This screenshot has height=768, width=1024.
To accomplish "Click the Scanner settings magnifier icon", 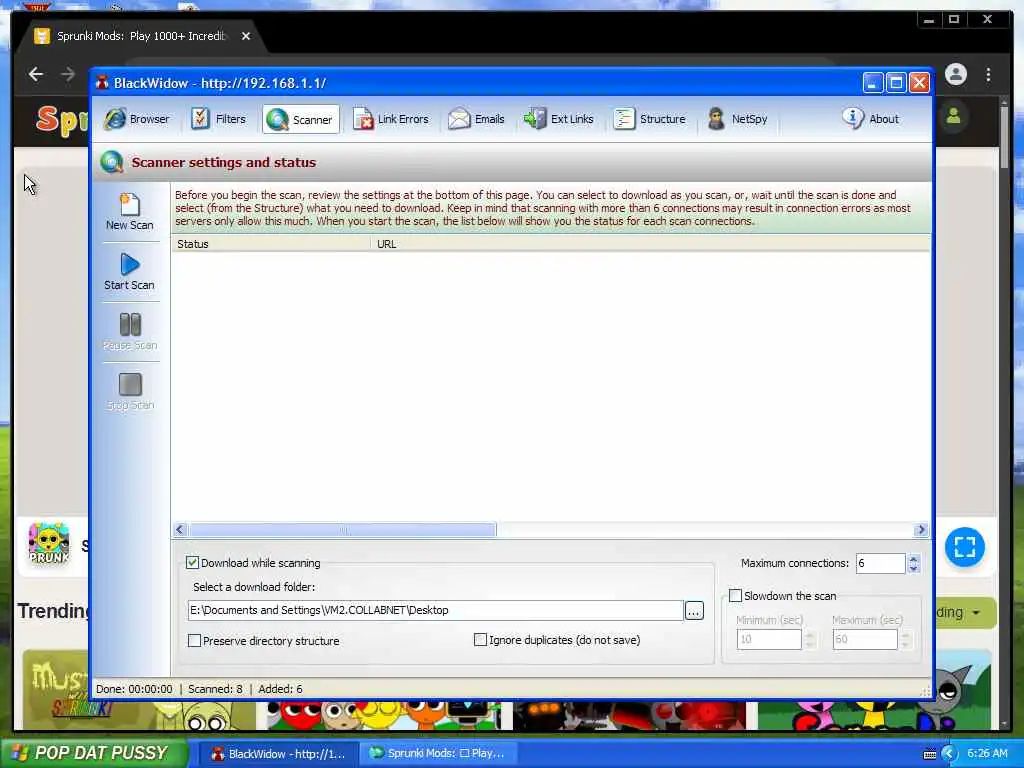I will (112, 162).
